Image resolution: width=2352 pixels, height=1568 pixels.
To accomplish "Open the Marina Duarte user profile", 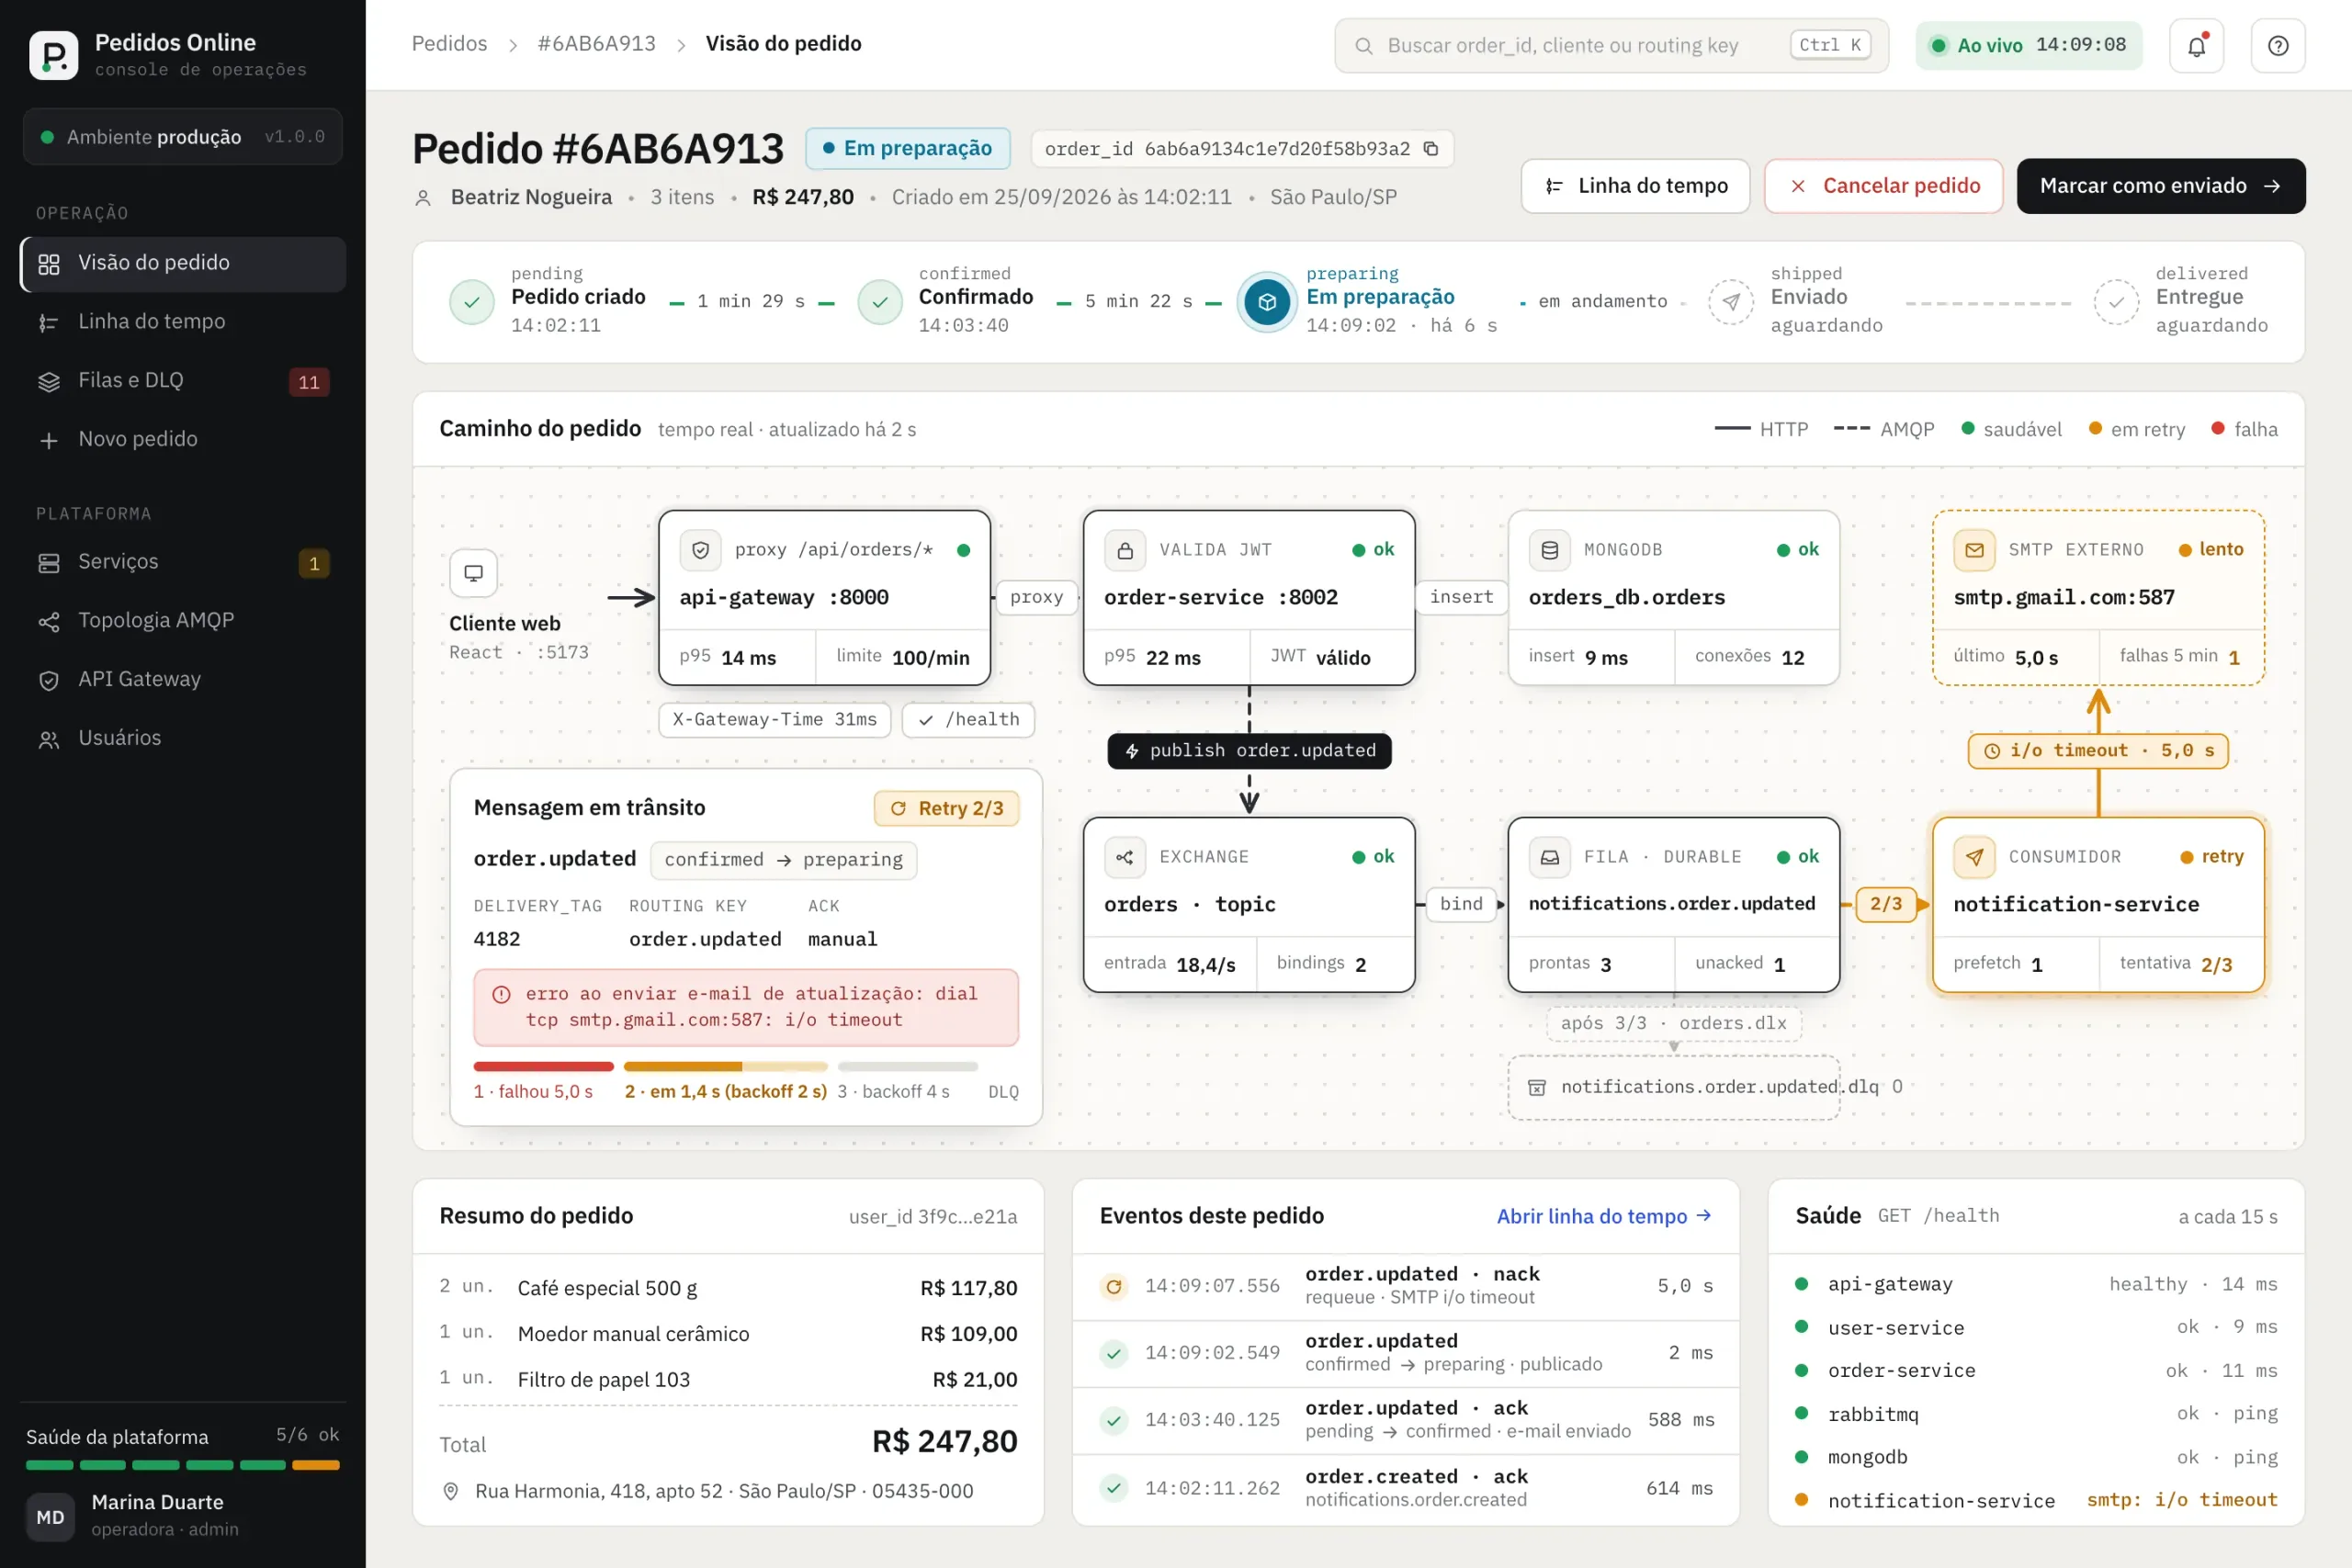I will pyautogui.click(x=183, y=1515).
